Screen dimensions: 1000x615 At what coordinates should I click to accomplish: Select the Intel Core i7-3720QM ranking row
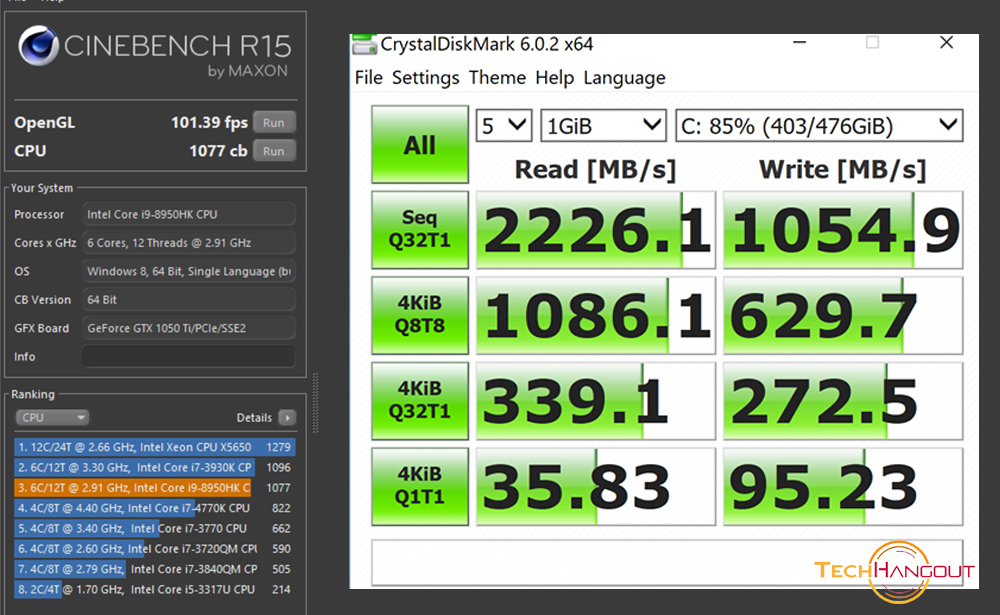154,549
